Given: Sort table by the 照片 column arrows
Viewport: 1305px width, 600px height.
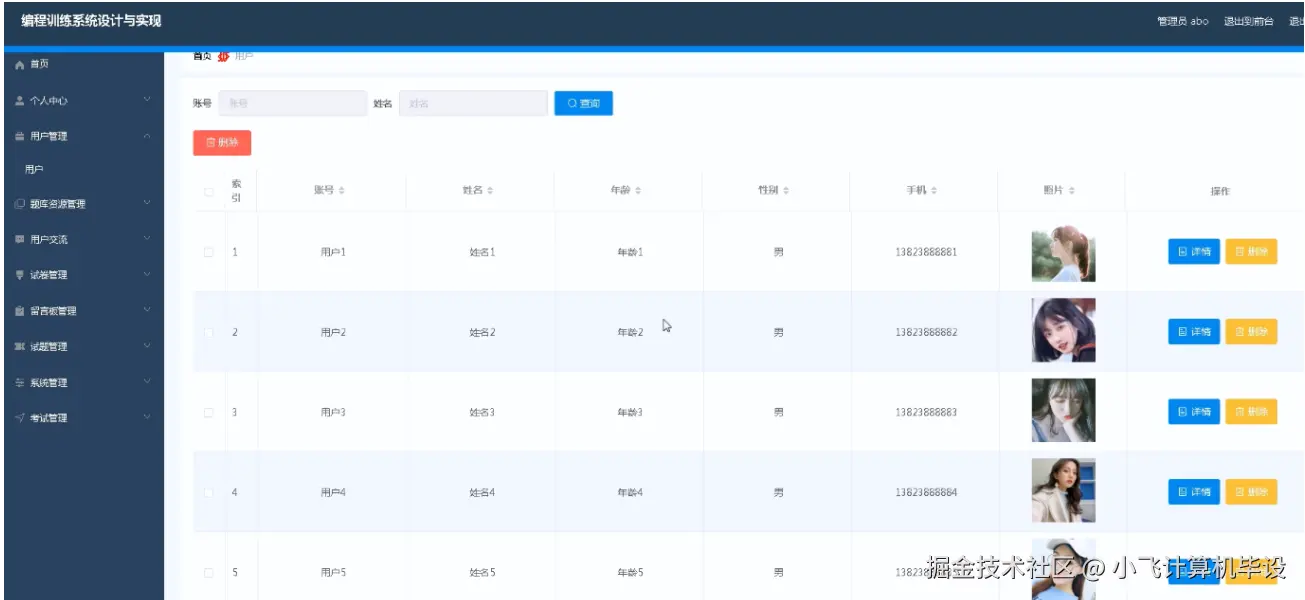Looking at the screenshot, I should (1072, 190).
